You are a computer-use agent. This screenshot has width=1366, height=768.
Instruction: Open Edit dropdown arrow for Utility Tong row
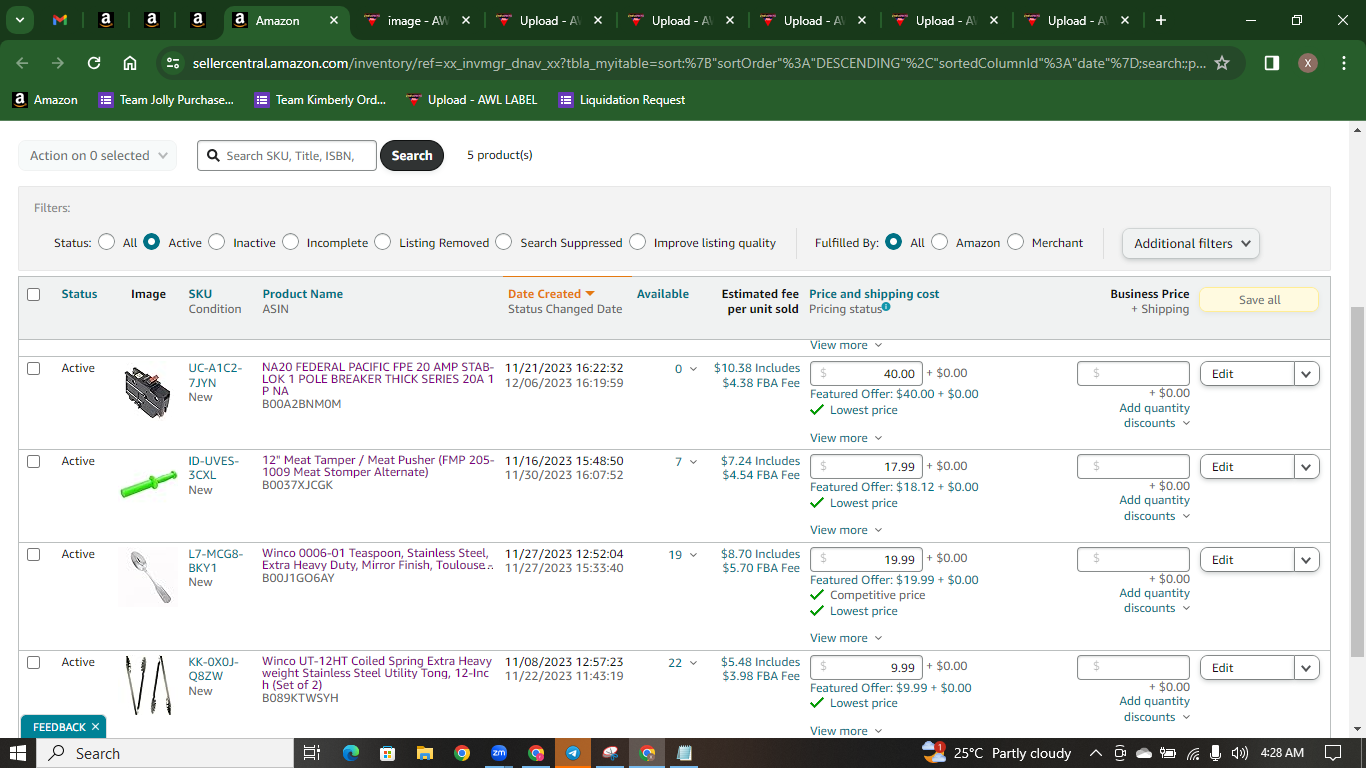[x=1307, y=668]
